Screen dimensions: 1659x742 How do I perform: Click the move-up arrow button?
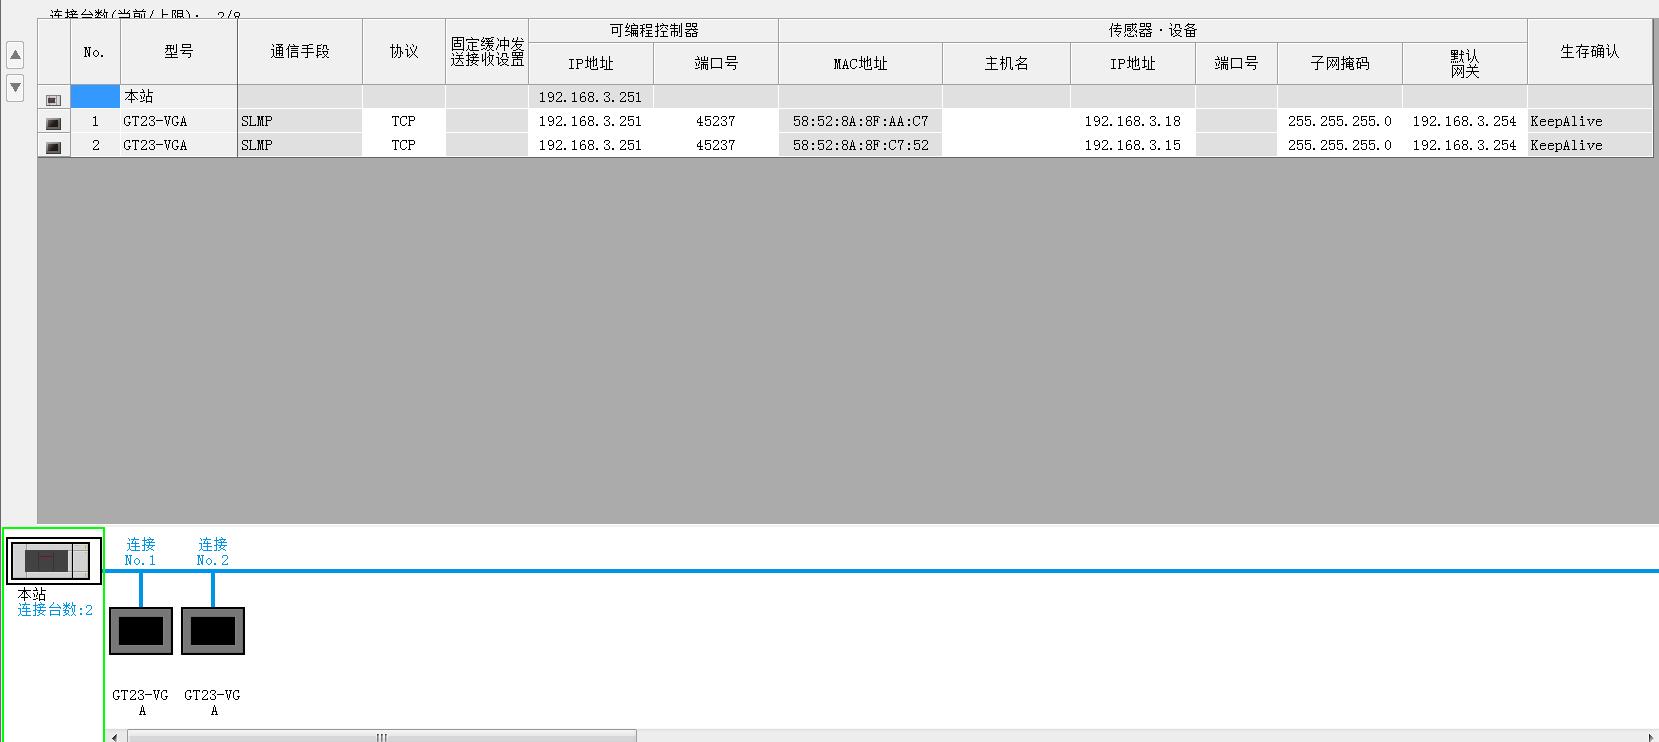tap(15, 55)
